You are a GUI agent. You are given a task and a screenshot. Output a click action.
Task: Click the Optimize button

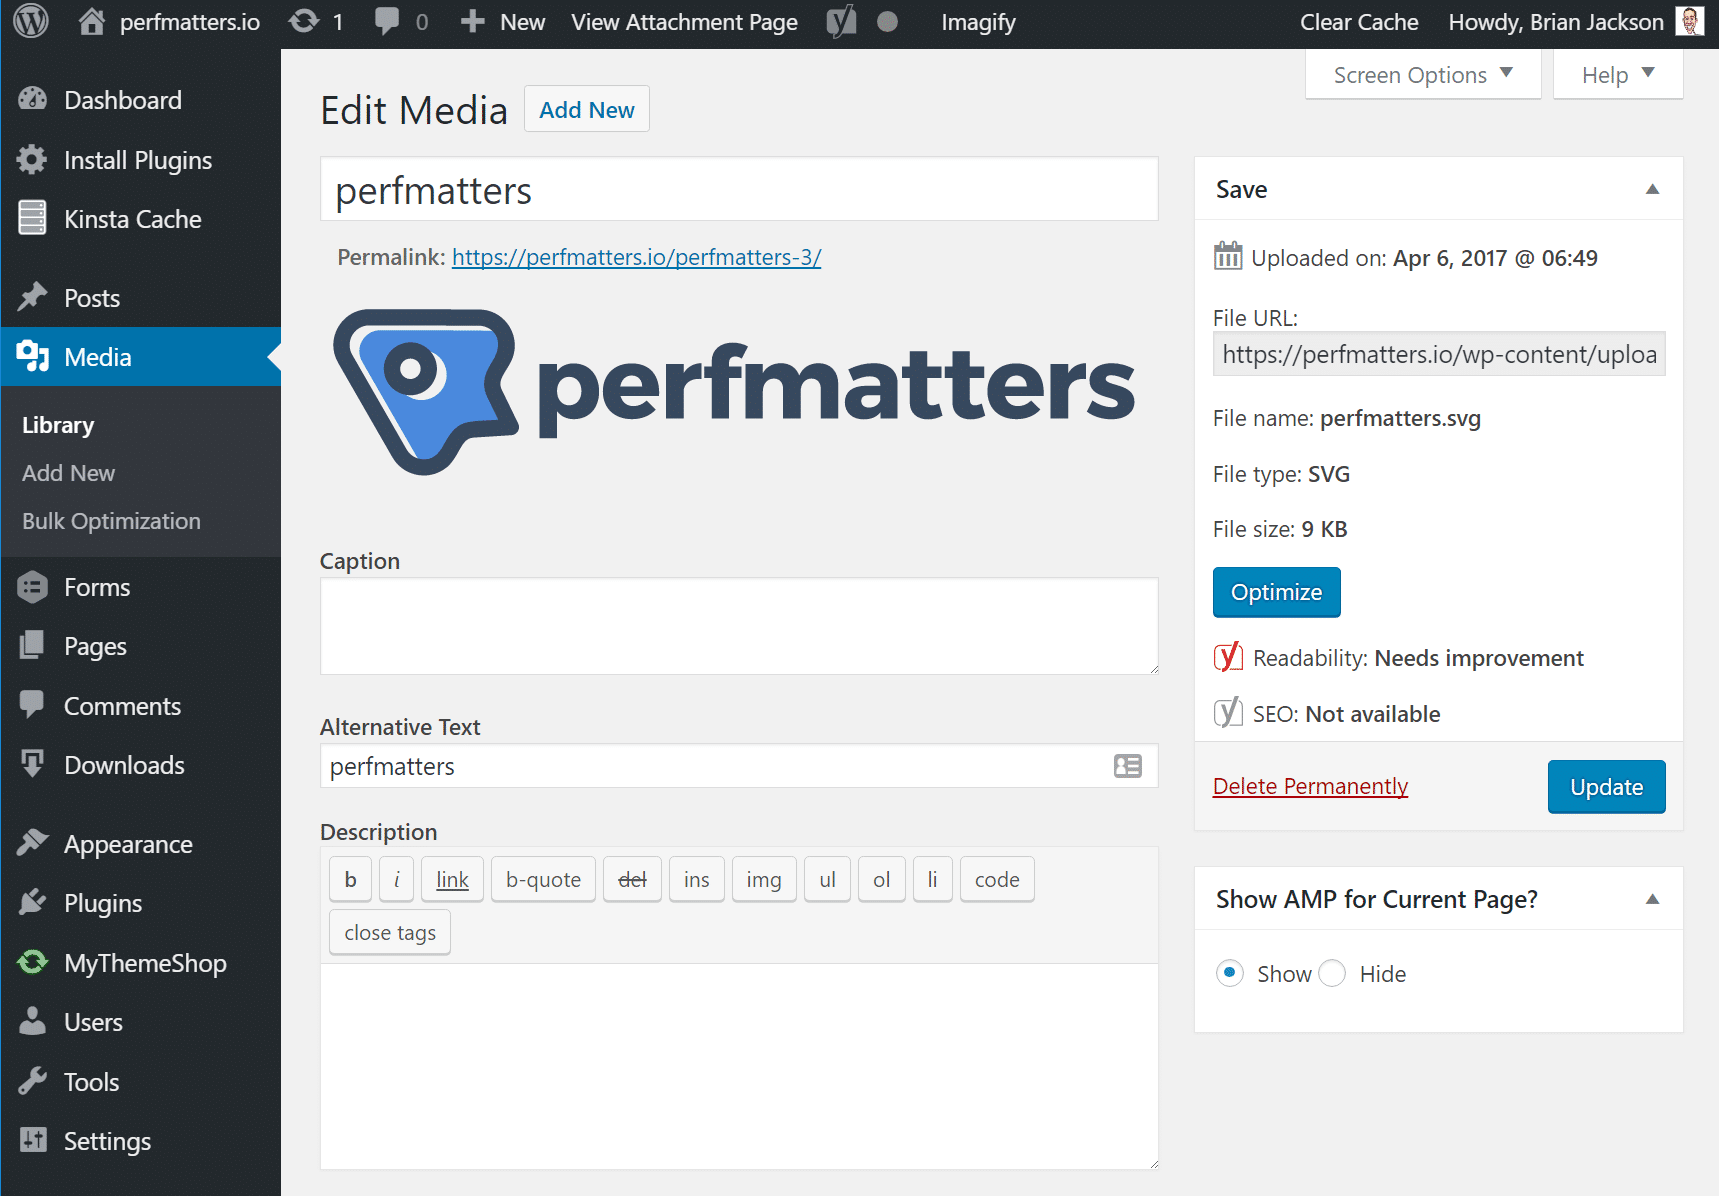[1276, 592]
